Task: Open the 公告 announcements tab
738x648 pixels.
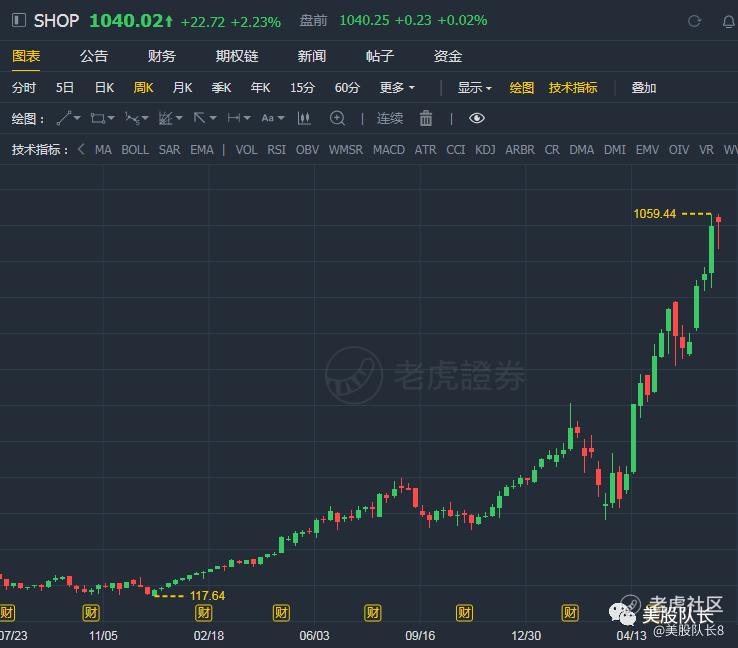Action: 94,56
